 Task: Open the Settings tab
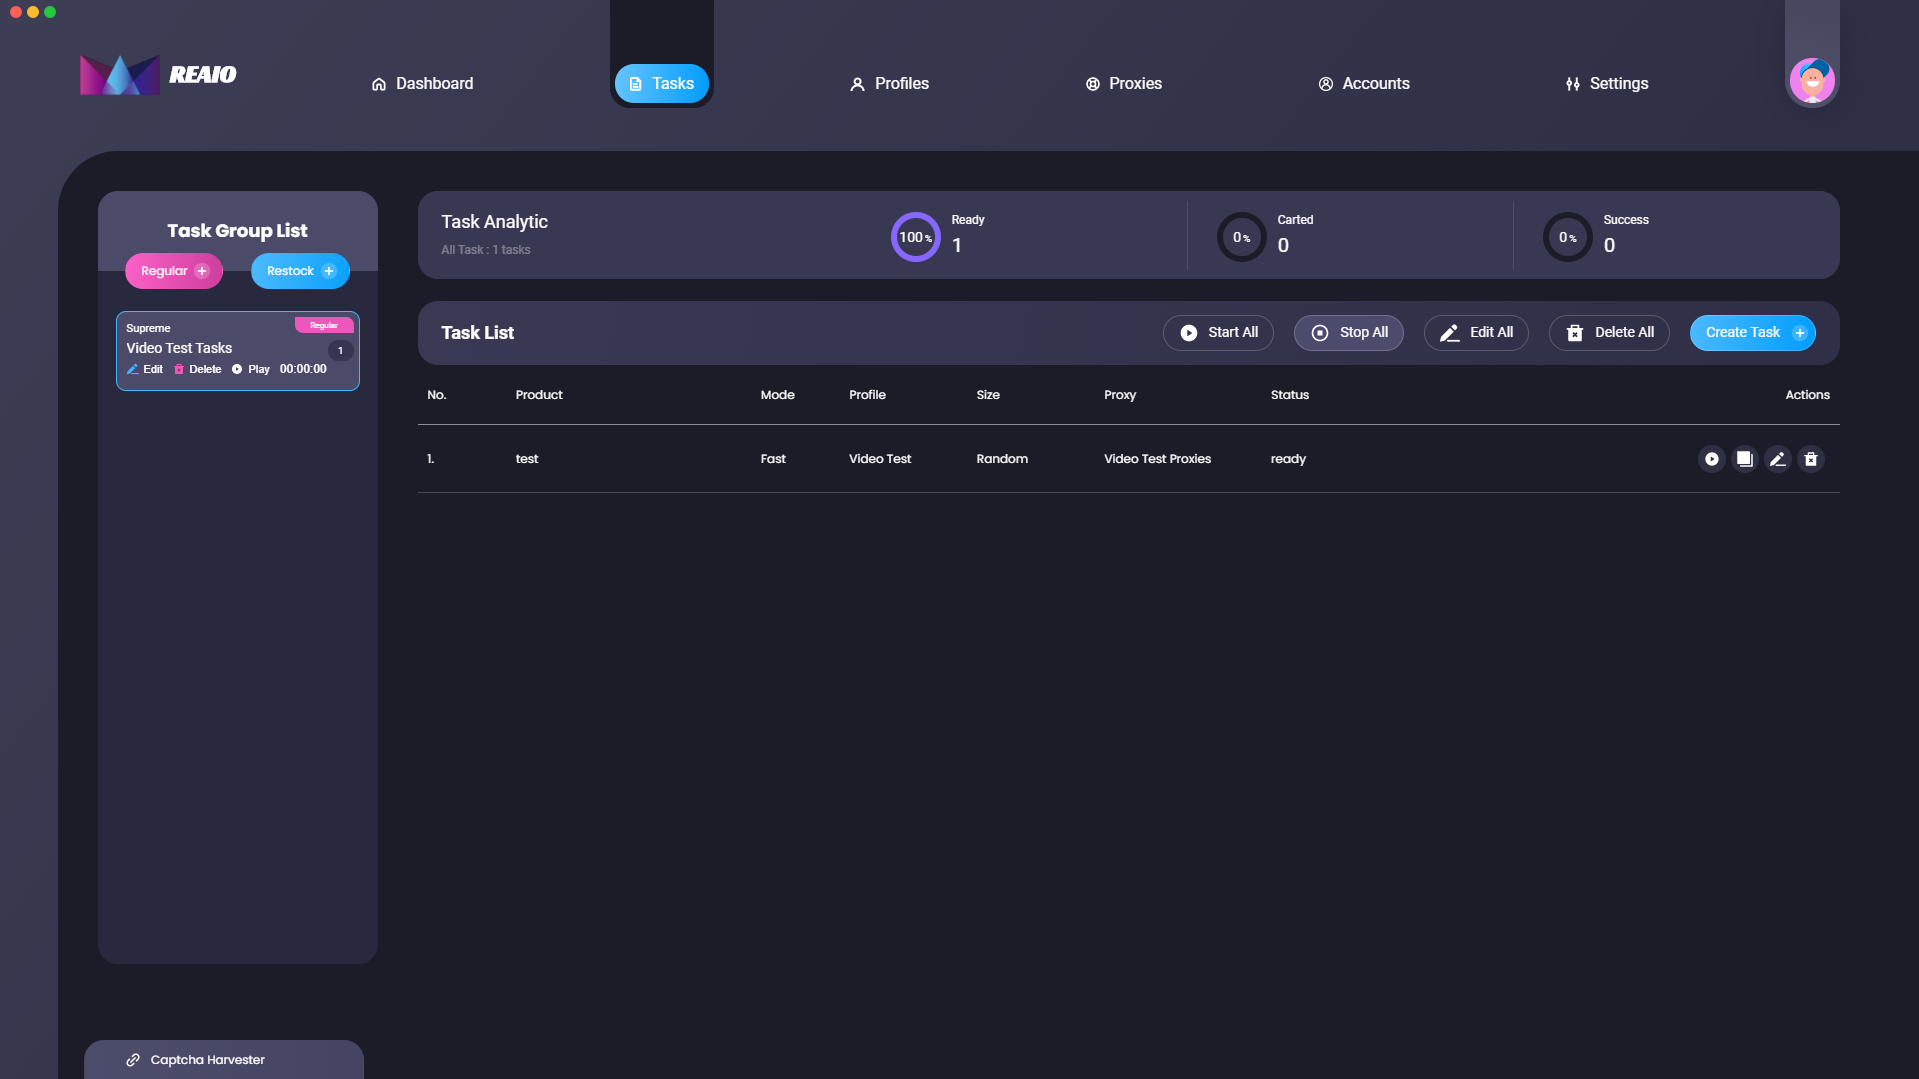click(1606, 84)
